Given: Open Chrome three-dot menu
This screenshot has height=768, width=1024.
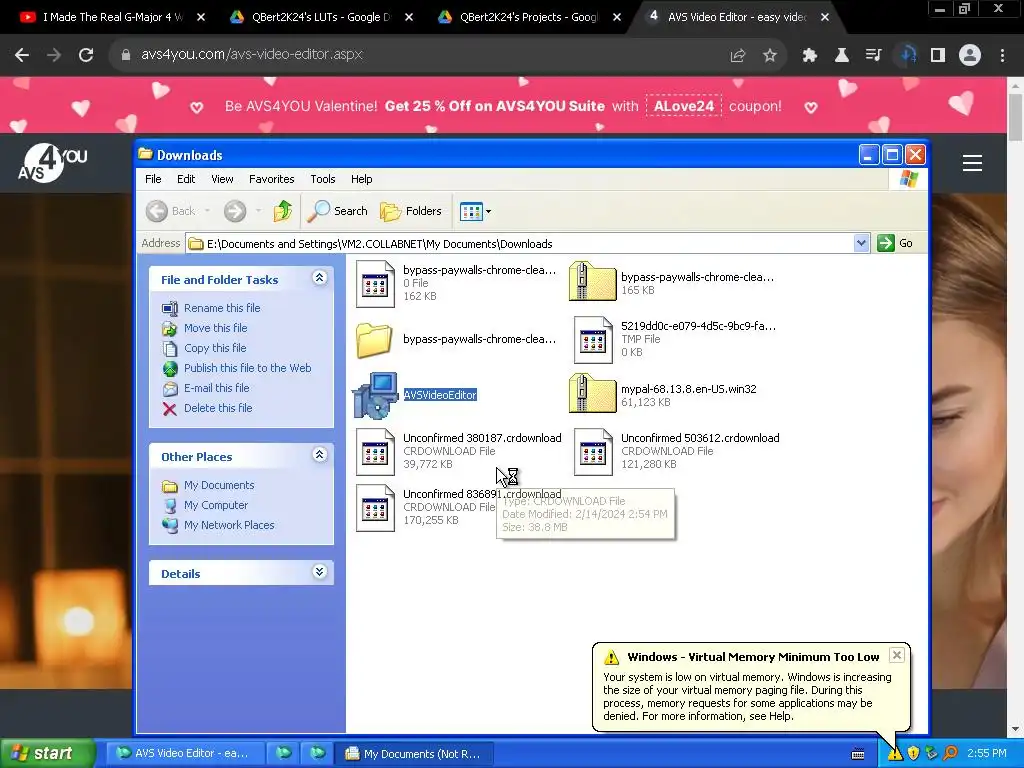Looking at the screenshot, I should pos(1002,55).
